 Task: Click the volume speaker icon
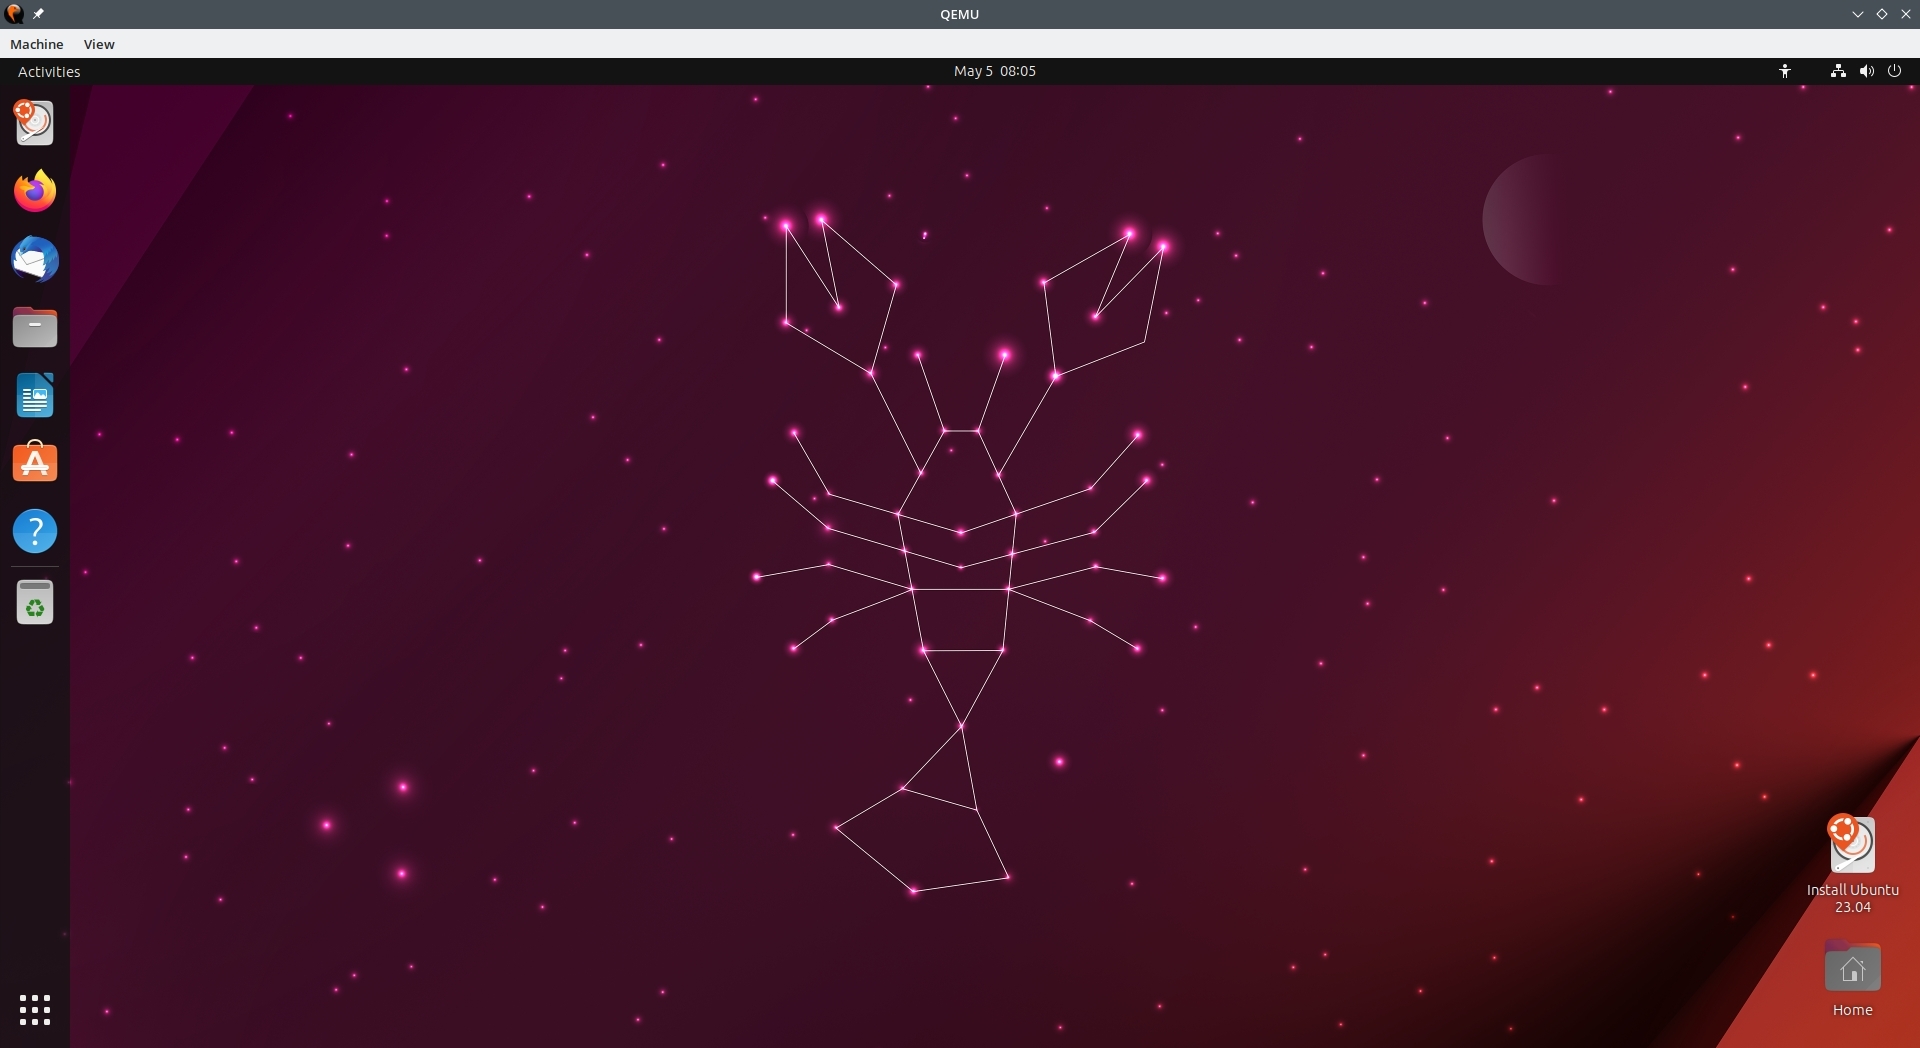pyautogui.click(x=1866, y=71)
